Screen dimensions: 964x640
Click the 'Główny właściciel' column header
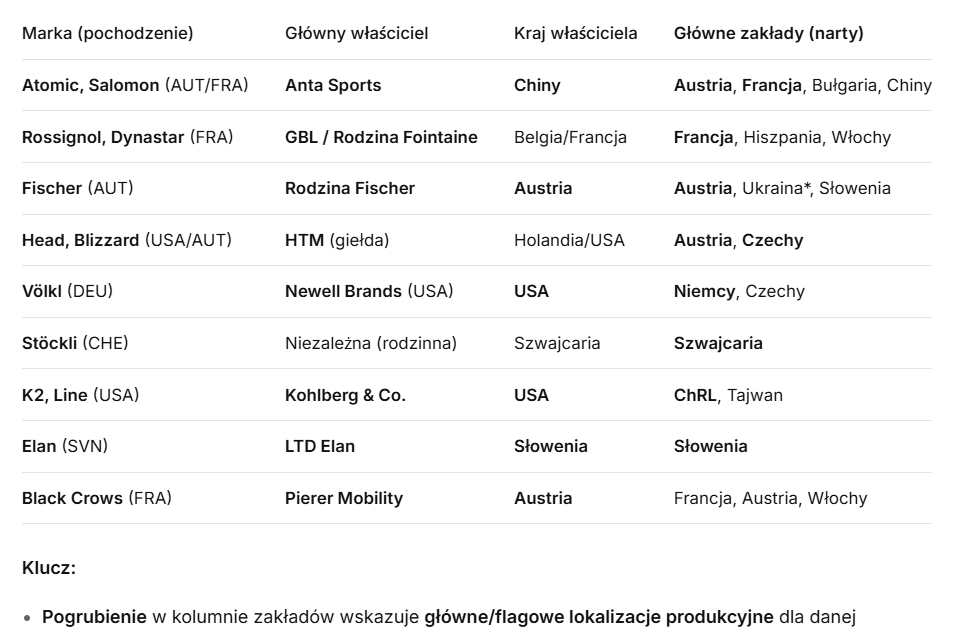click(x=356, y=33)
